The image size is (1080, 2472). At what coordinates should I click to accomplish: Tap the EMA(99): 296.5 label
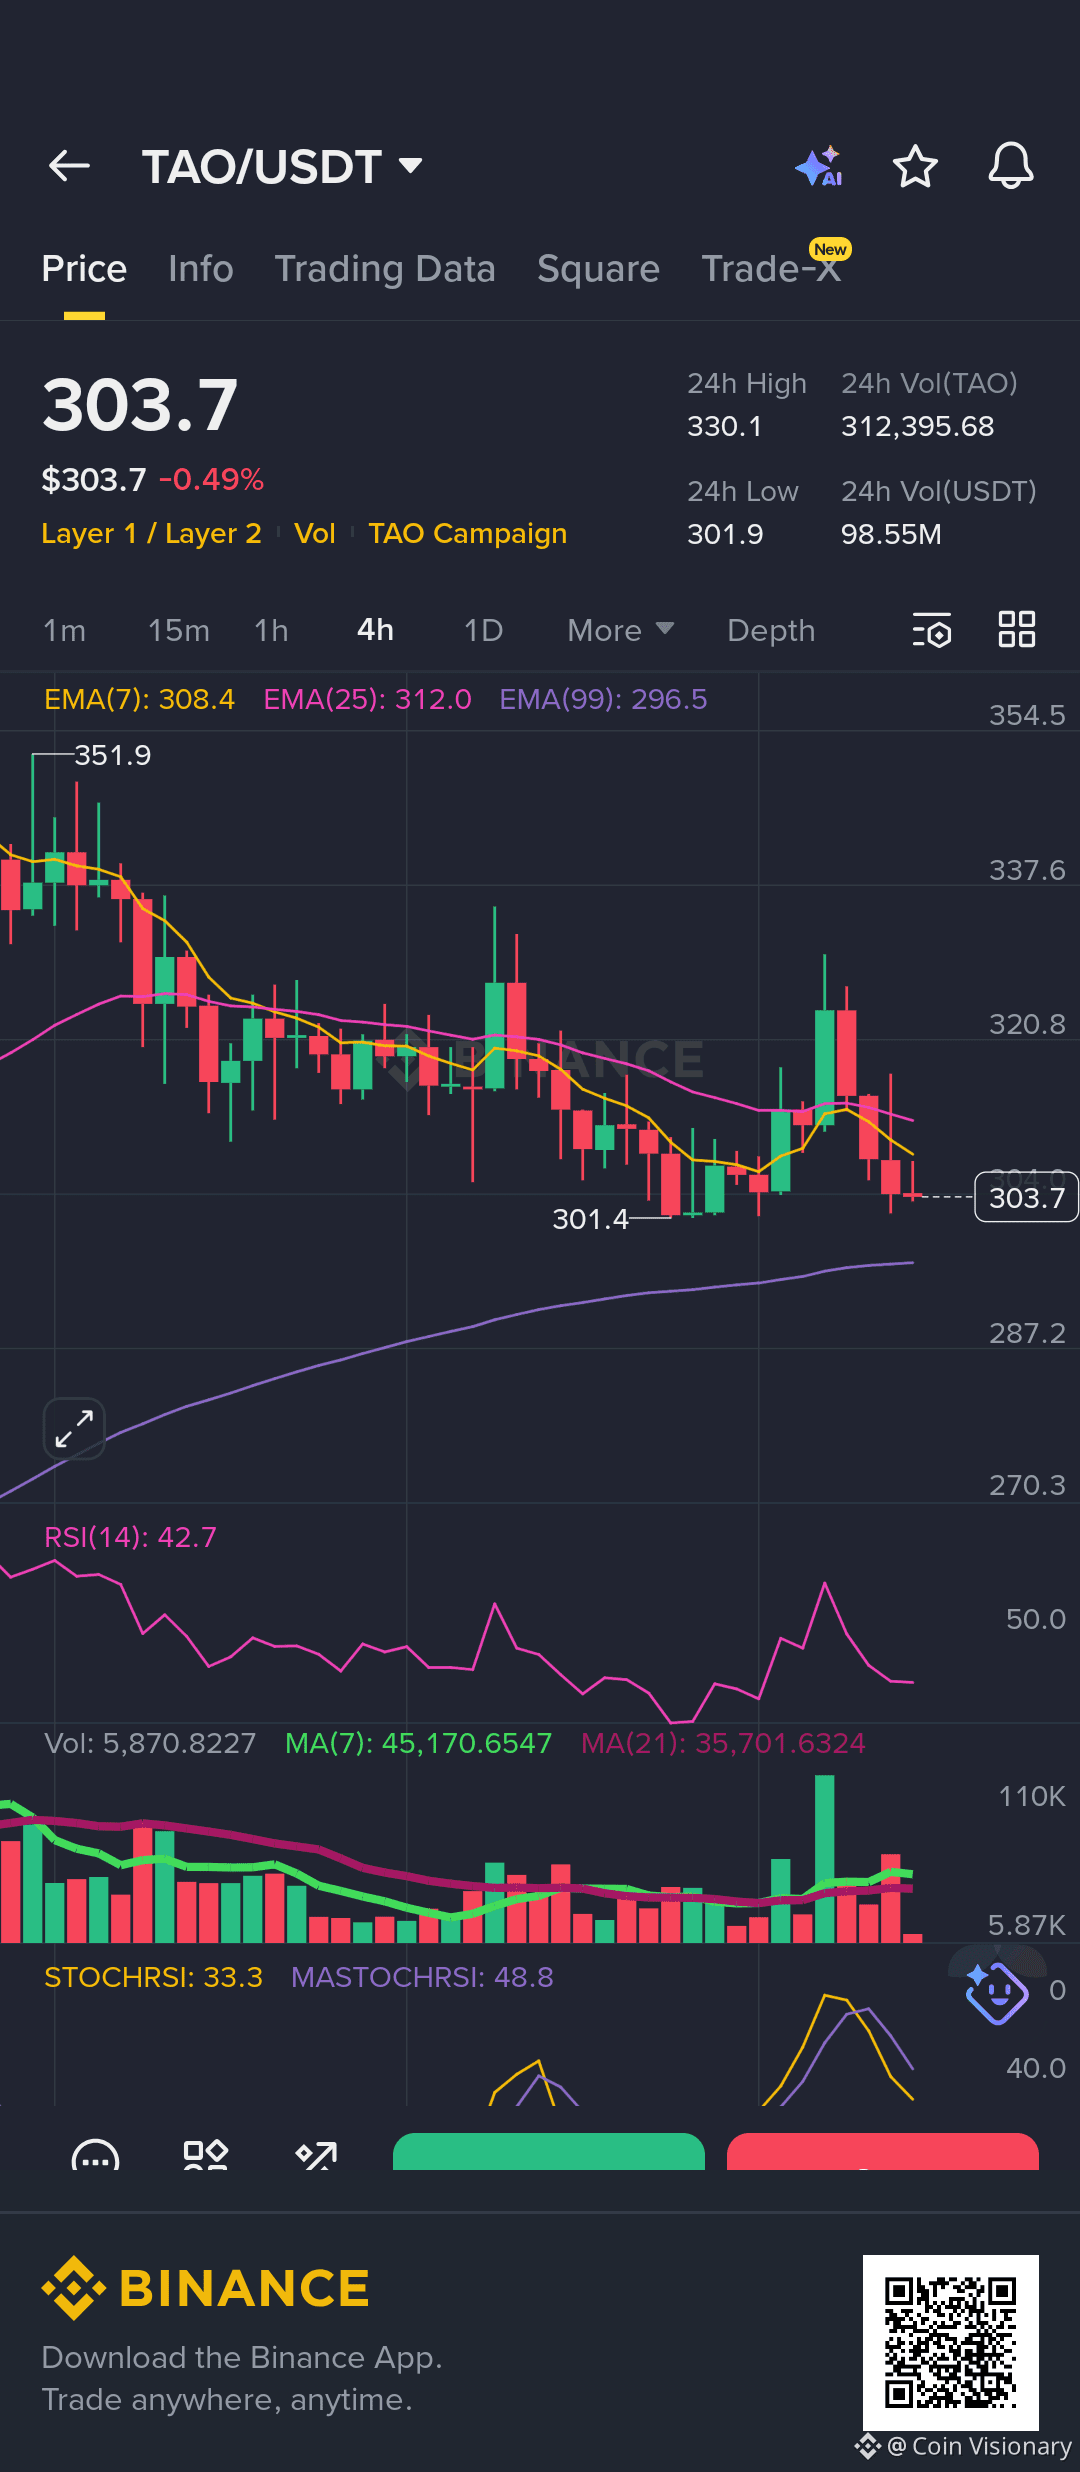click(603, 699)
